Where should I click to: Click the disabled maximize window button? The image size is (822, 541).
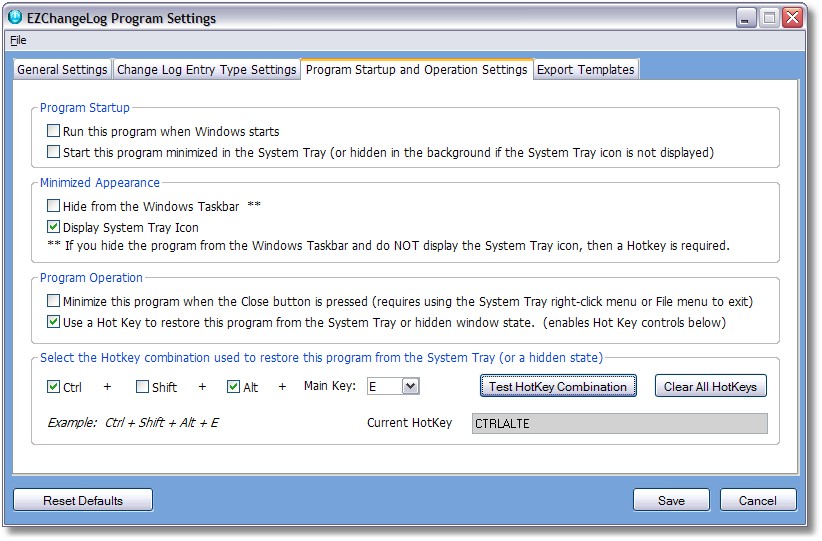point(769,18)
